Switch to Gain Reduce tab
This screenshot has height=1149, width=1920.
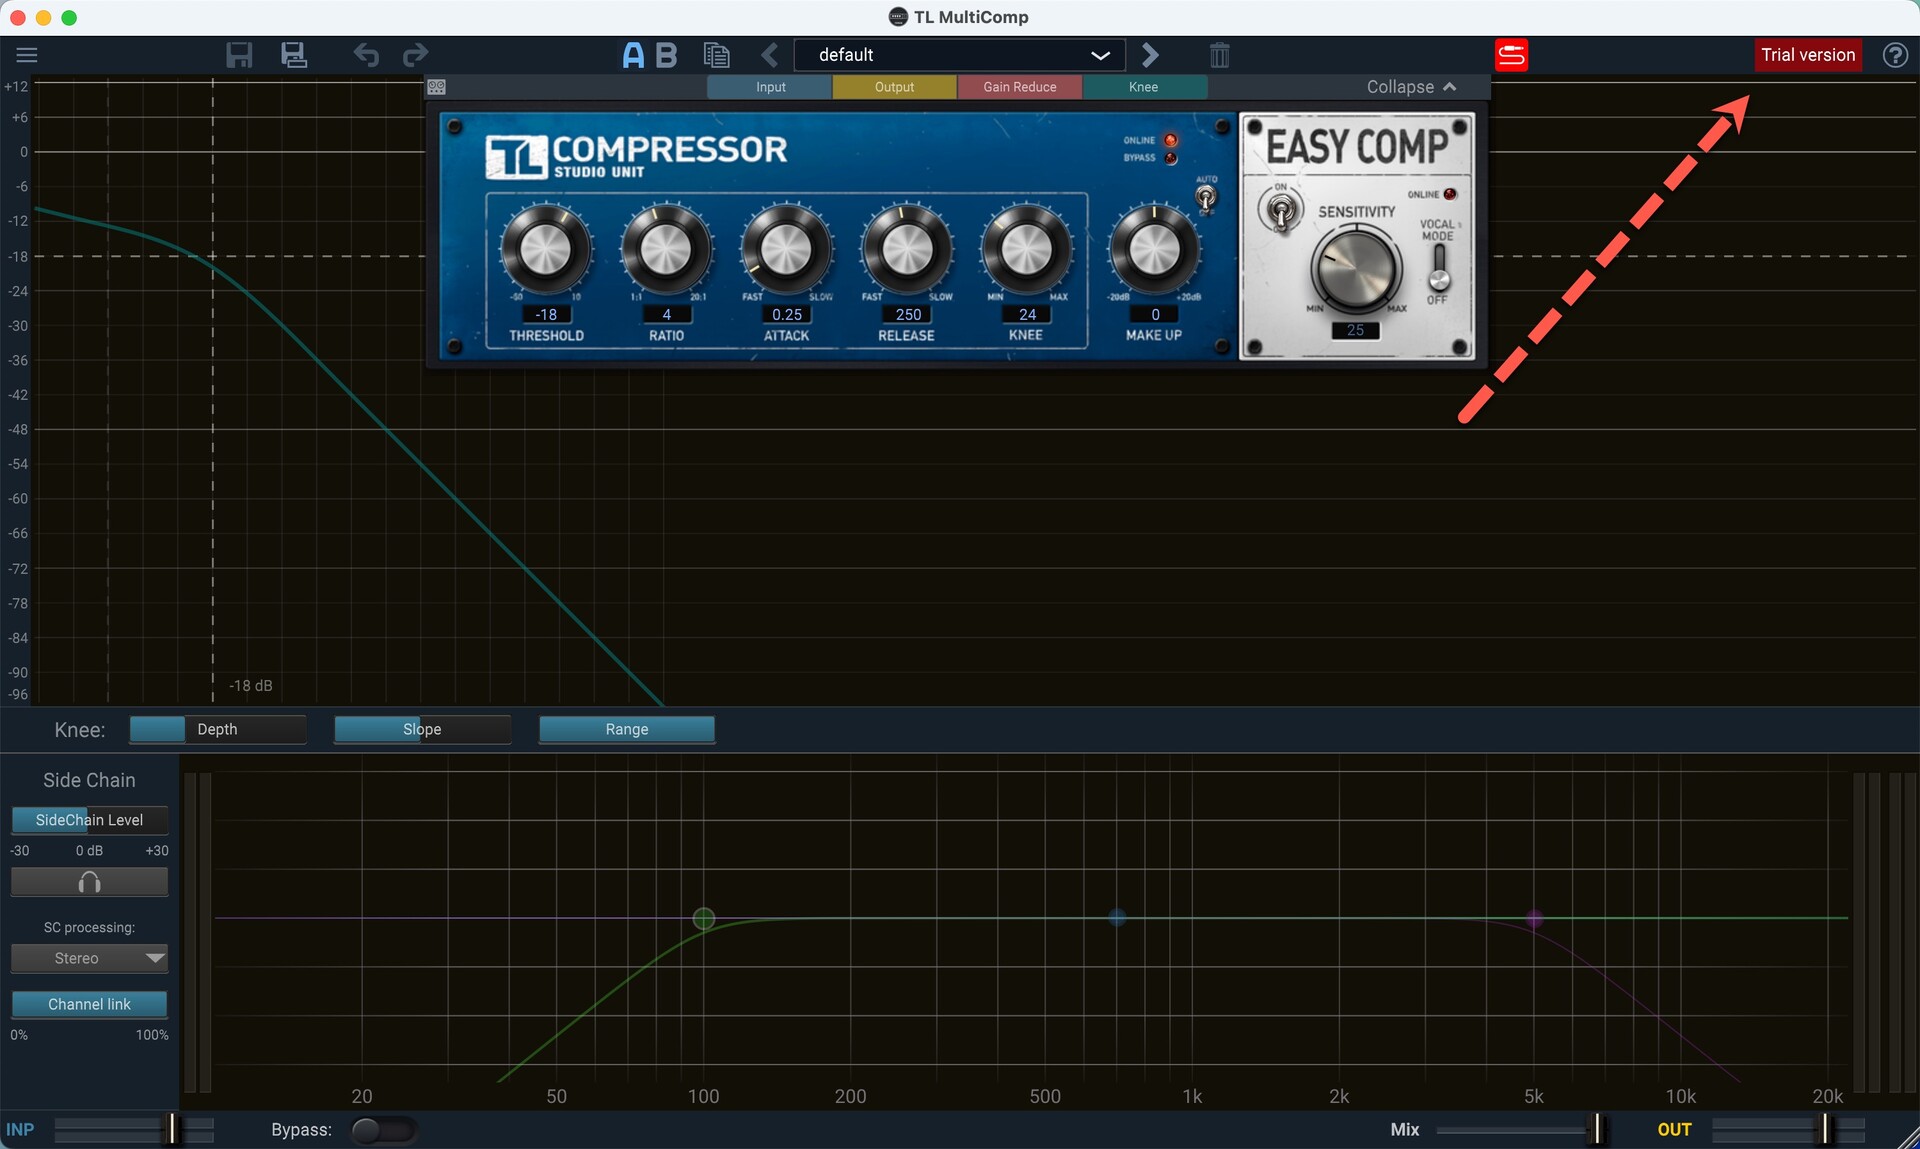[1019, 87]
